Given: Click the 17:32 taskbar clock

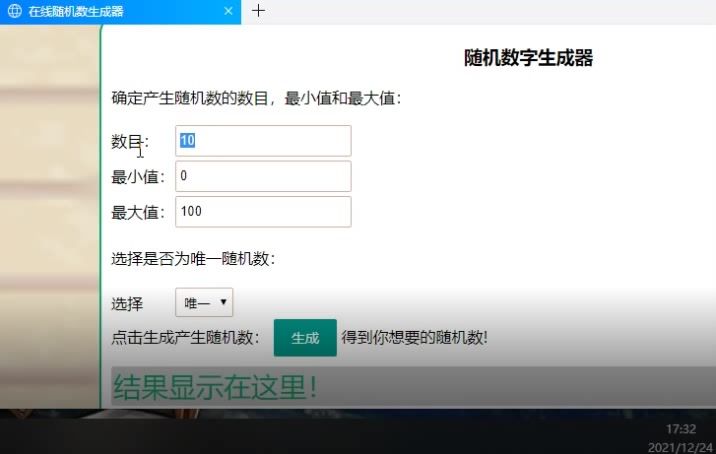Looking at the screenshot, I should [681, 429].
